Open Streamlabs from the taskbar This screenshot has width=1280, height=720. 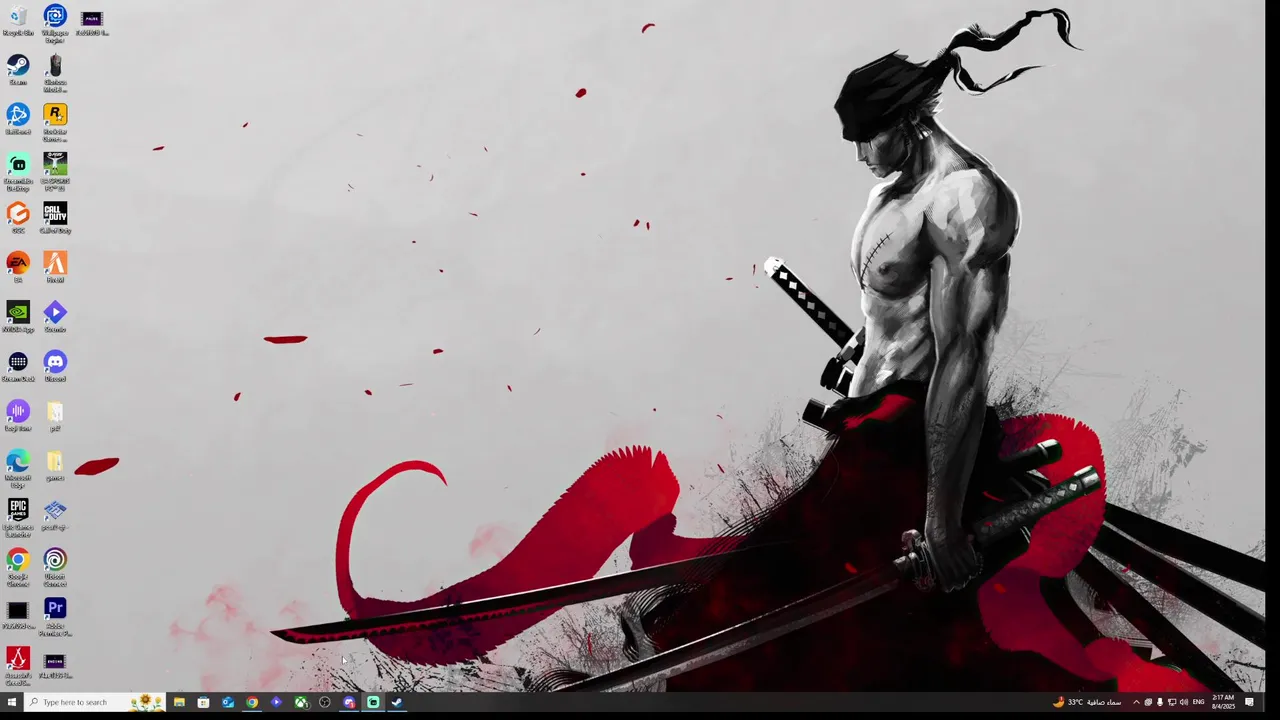click(x=373, y=702)
